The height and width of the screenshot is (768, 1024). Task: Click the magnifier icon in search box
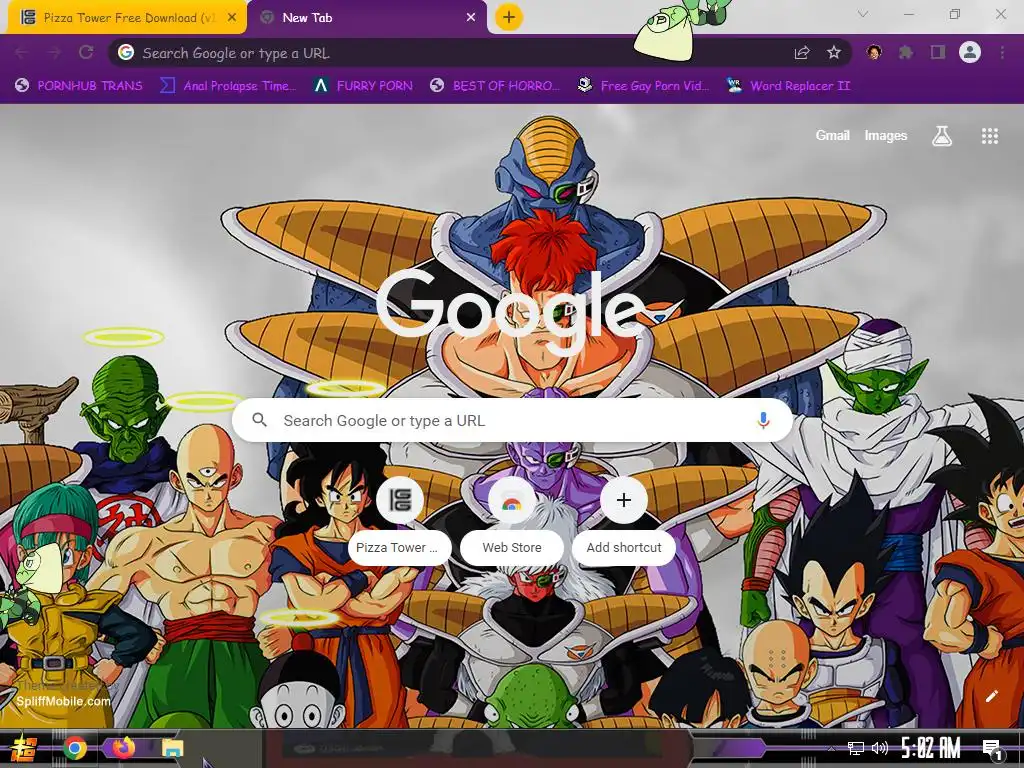(259, 420)
